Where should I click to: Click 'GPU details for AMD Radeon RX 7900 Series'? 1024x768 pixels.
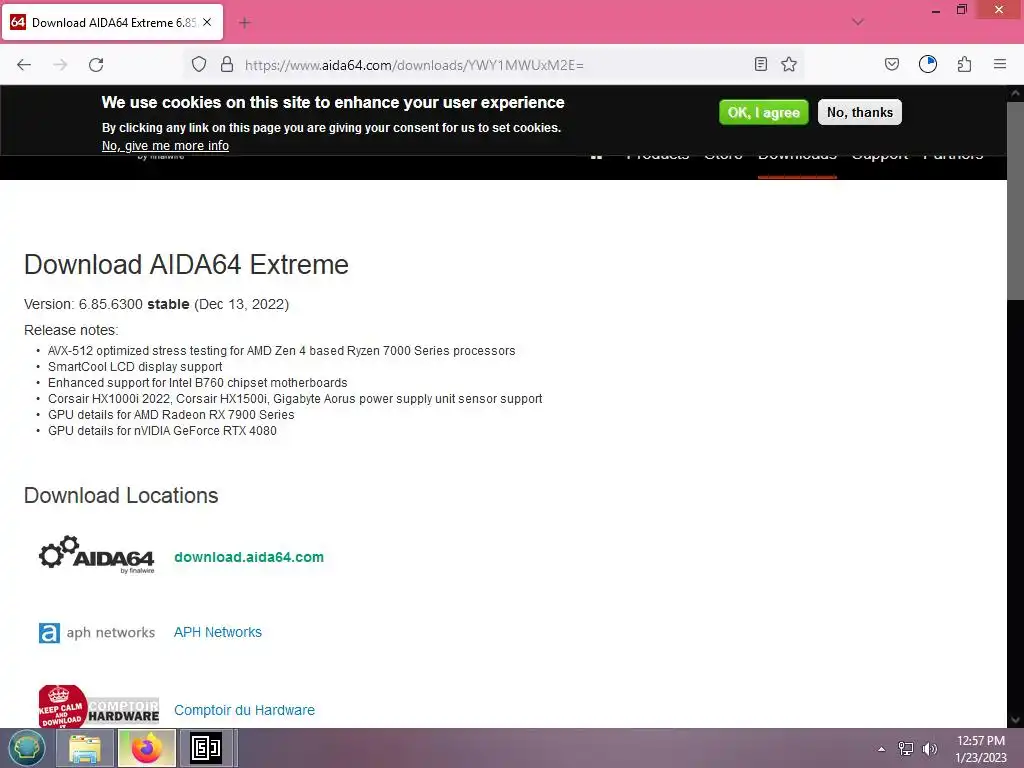[x=171, y=415]
